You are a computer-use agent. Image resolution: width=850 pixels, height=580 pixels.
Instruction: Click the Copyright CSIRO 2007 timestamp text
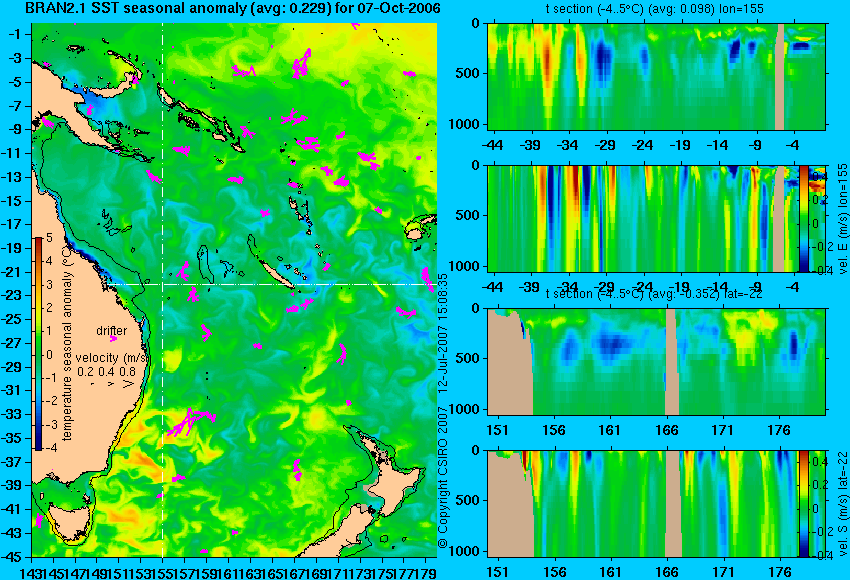pyautogui.click(x=443, y=410)
